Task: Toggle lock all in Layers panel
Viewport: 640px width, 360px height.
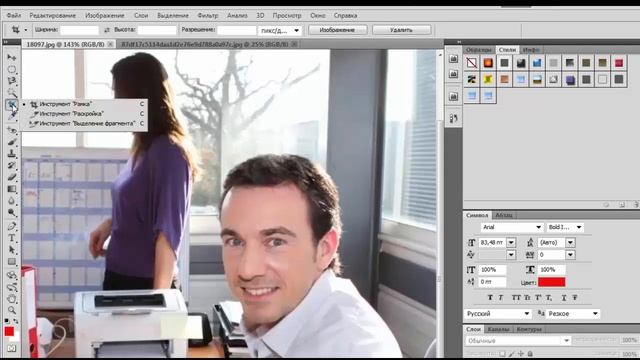Action: click(530, 353)
